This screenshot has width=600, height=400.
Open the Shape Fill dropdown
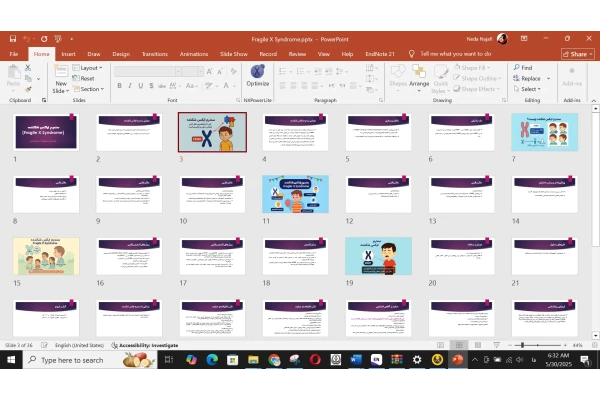tap(473, 67)
